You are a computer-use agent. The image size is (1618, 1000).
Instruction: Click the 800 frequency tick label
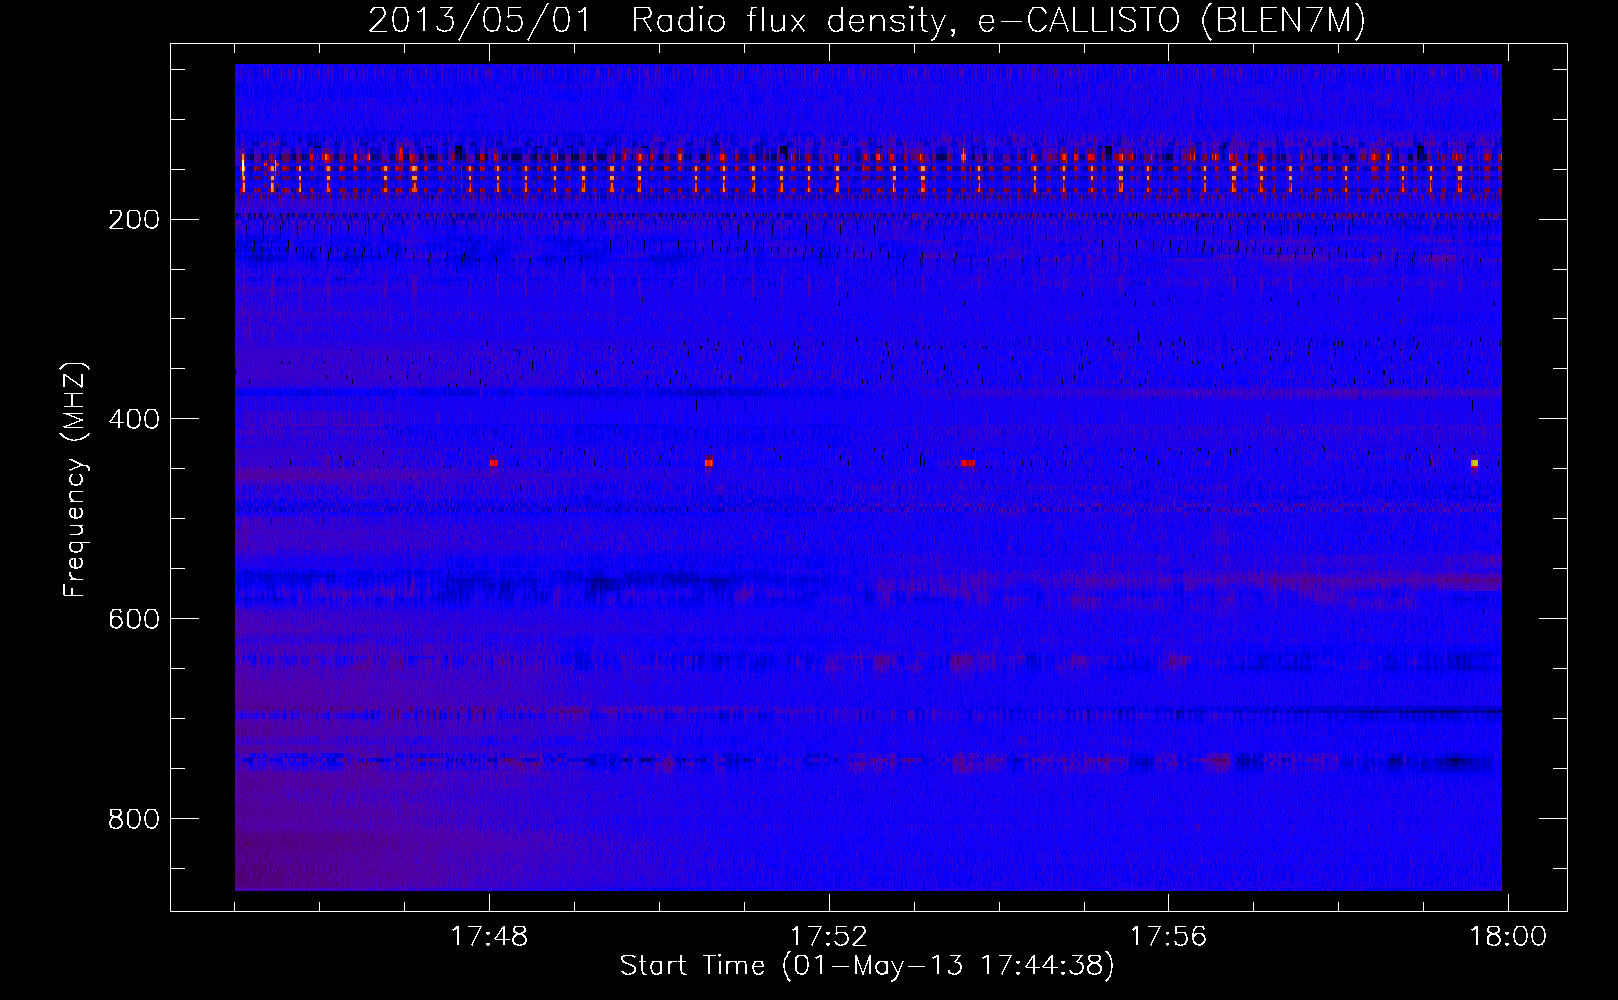point(133,819)
